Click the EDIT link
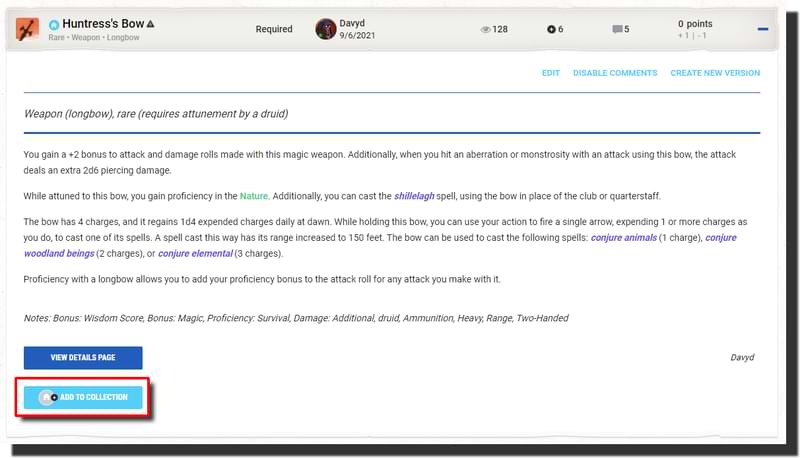The width and height of the screenshot is (800, 458). 551,73
